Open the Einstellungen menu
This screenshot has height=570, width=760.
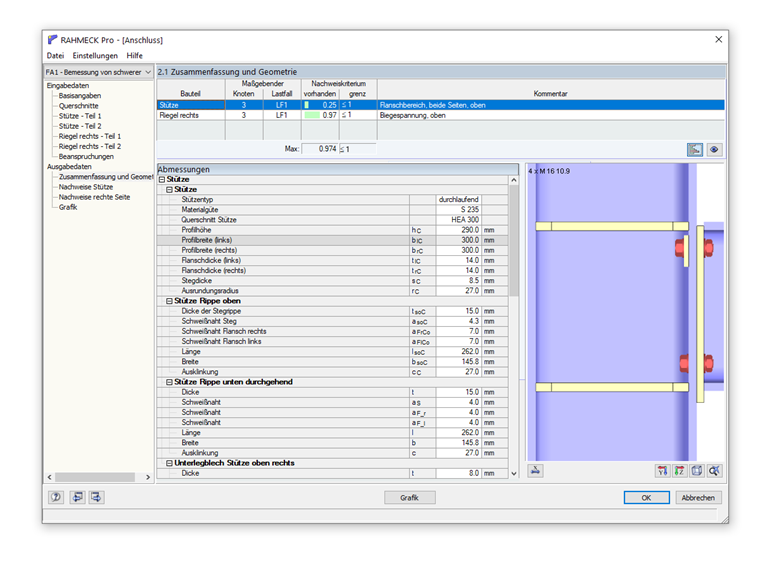(95, 56)
